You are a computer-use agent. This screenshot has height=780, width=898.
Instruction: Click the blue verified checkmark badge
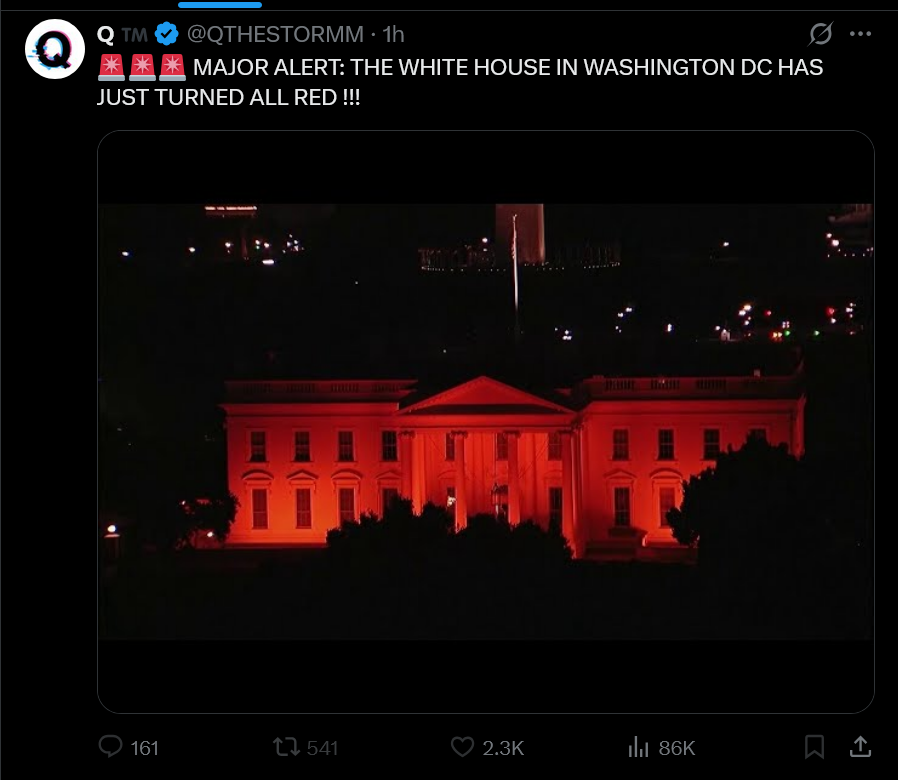pos(167,34)
